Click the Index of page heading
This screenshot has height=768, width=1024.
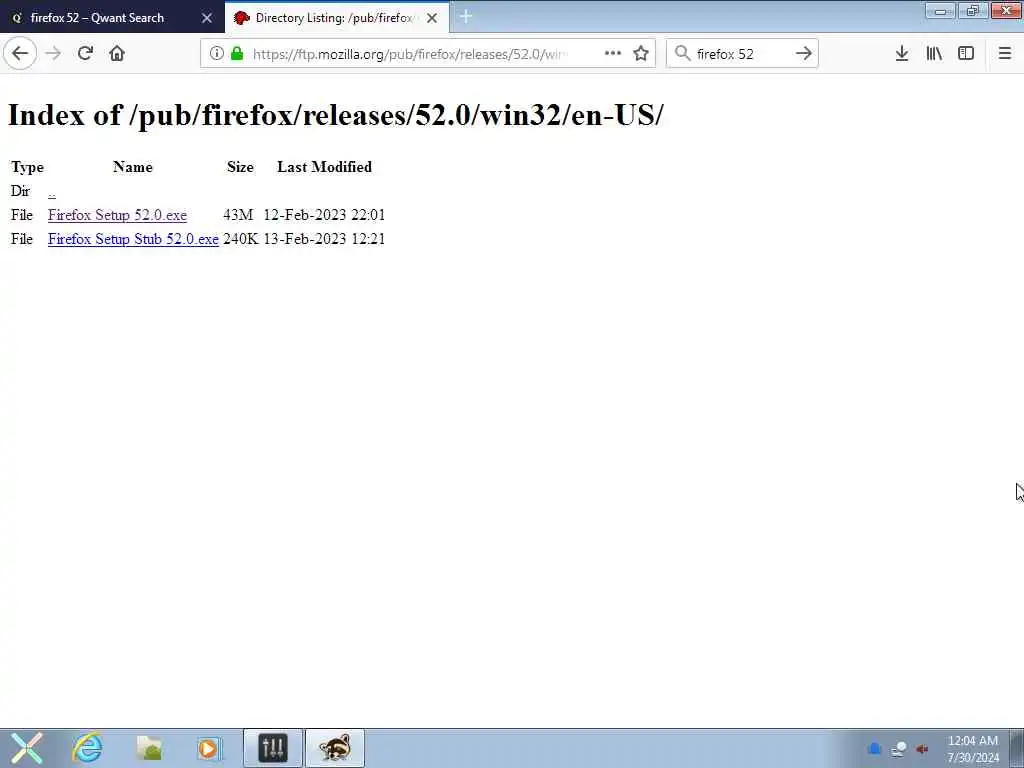[336, 115]
